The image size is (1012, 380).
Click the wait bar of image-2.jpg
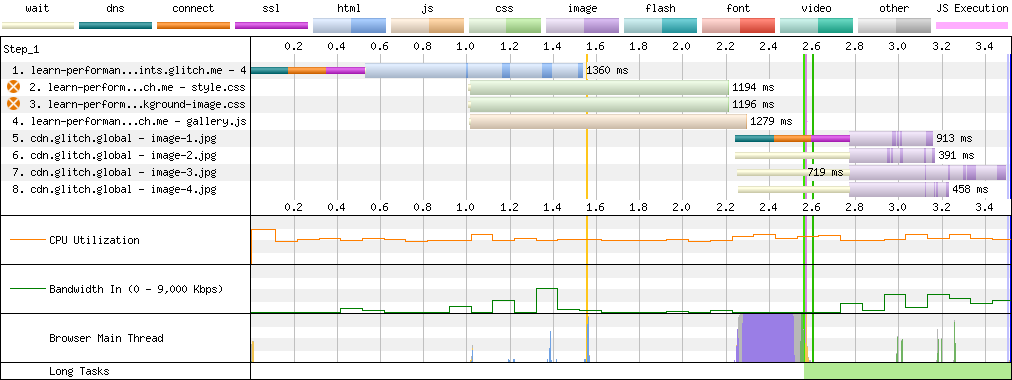792,155
